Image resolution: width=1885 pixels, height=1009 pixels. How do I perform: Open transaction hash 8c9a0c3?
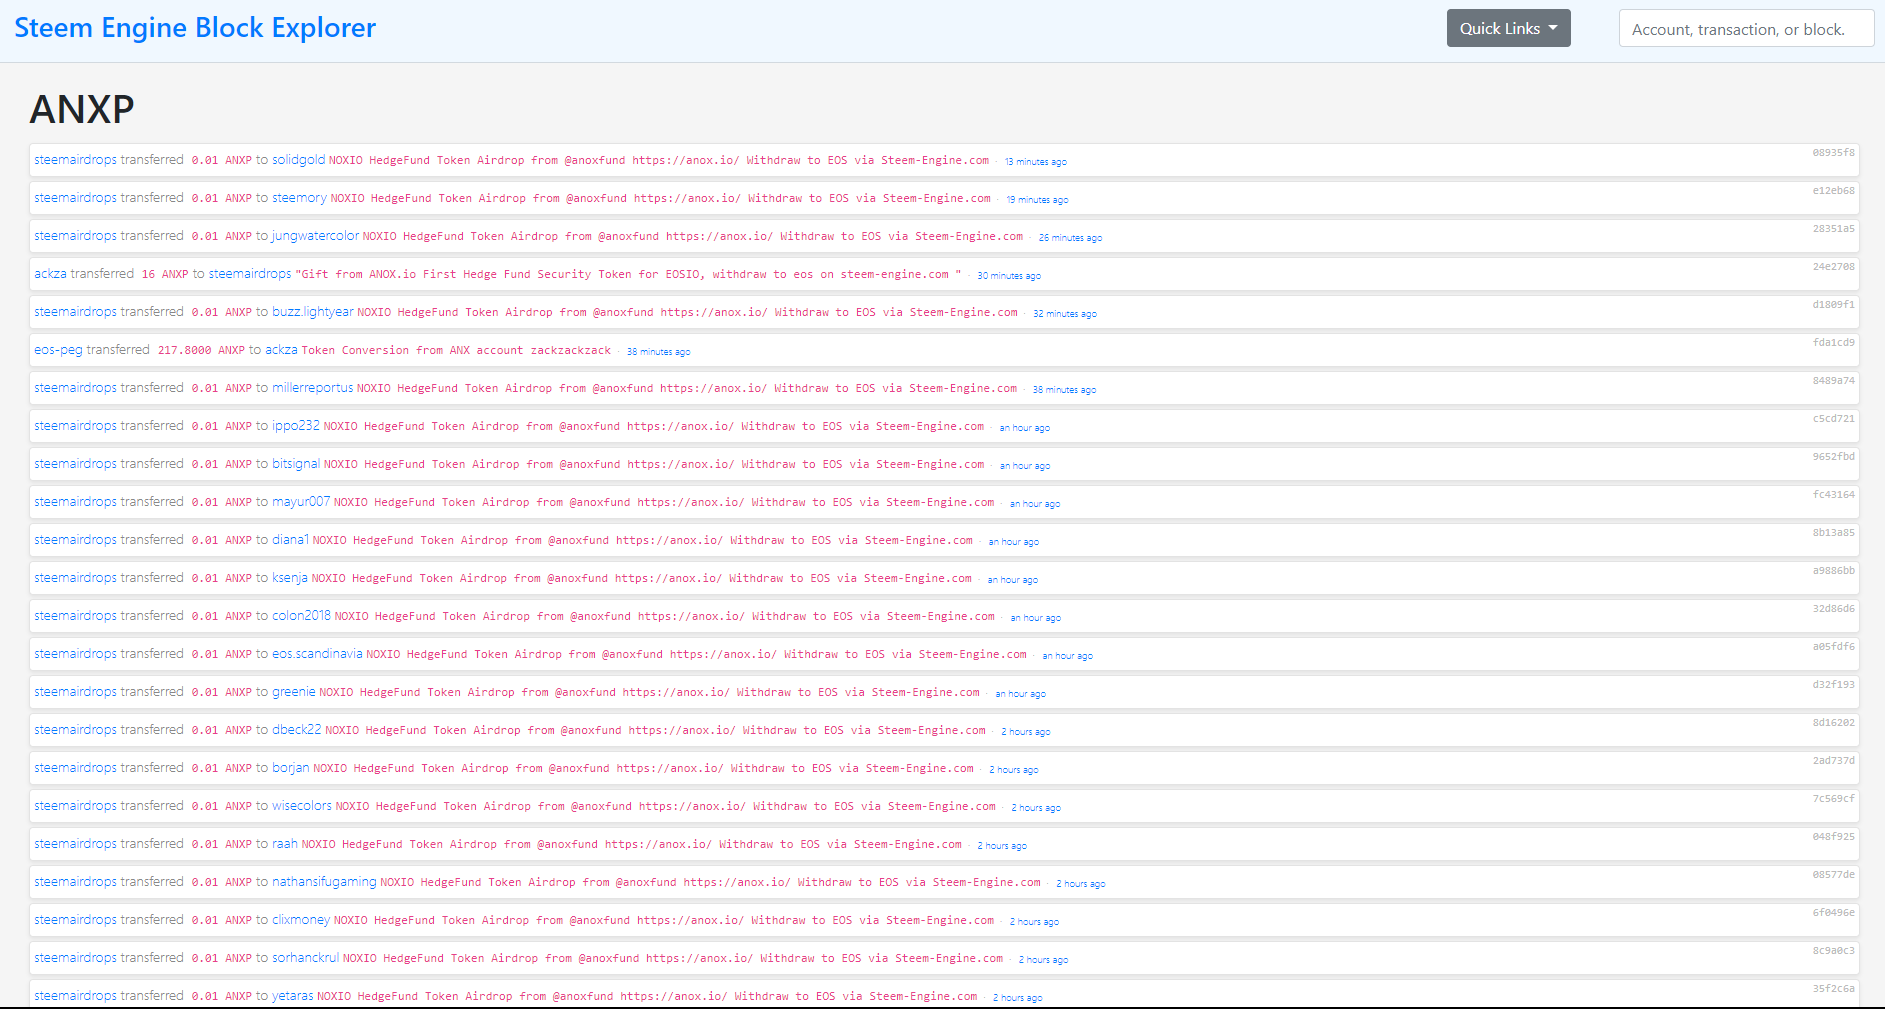(x=1833, y=951)
